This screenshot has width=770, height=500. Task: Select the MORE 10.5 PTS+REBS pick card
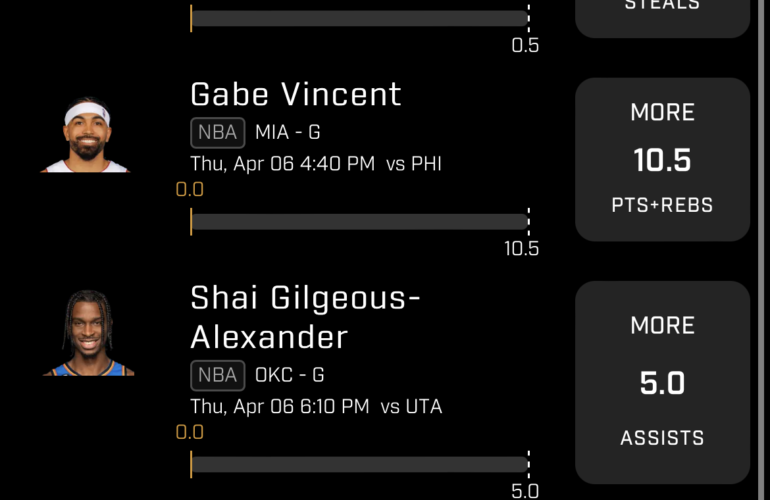click(x=662, y=160)
